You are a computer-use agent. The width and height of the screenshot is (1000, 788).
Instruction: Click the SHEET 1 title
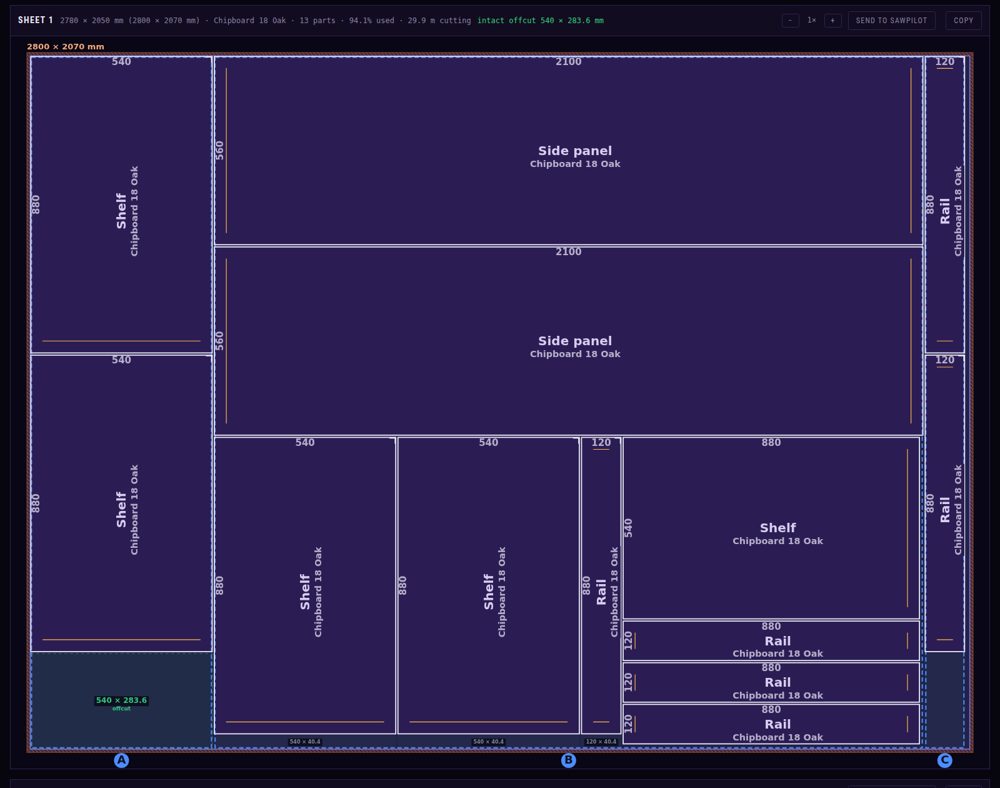pyautogui.click(x=35, y=20)
